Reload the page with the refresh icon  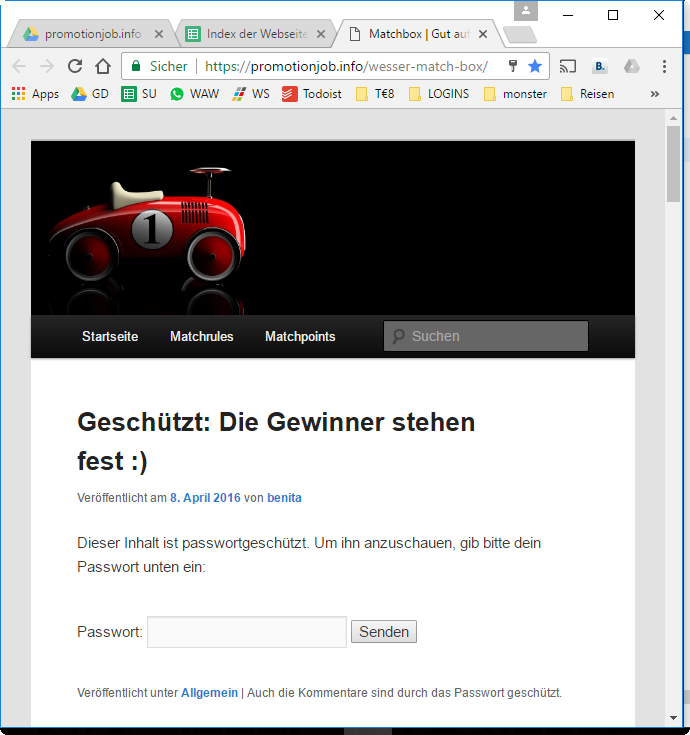click(75, 66)
